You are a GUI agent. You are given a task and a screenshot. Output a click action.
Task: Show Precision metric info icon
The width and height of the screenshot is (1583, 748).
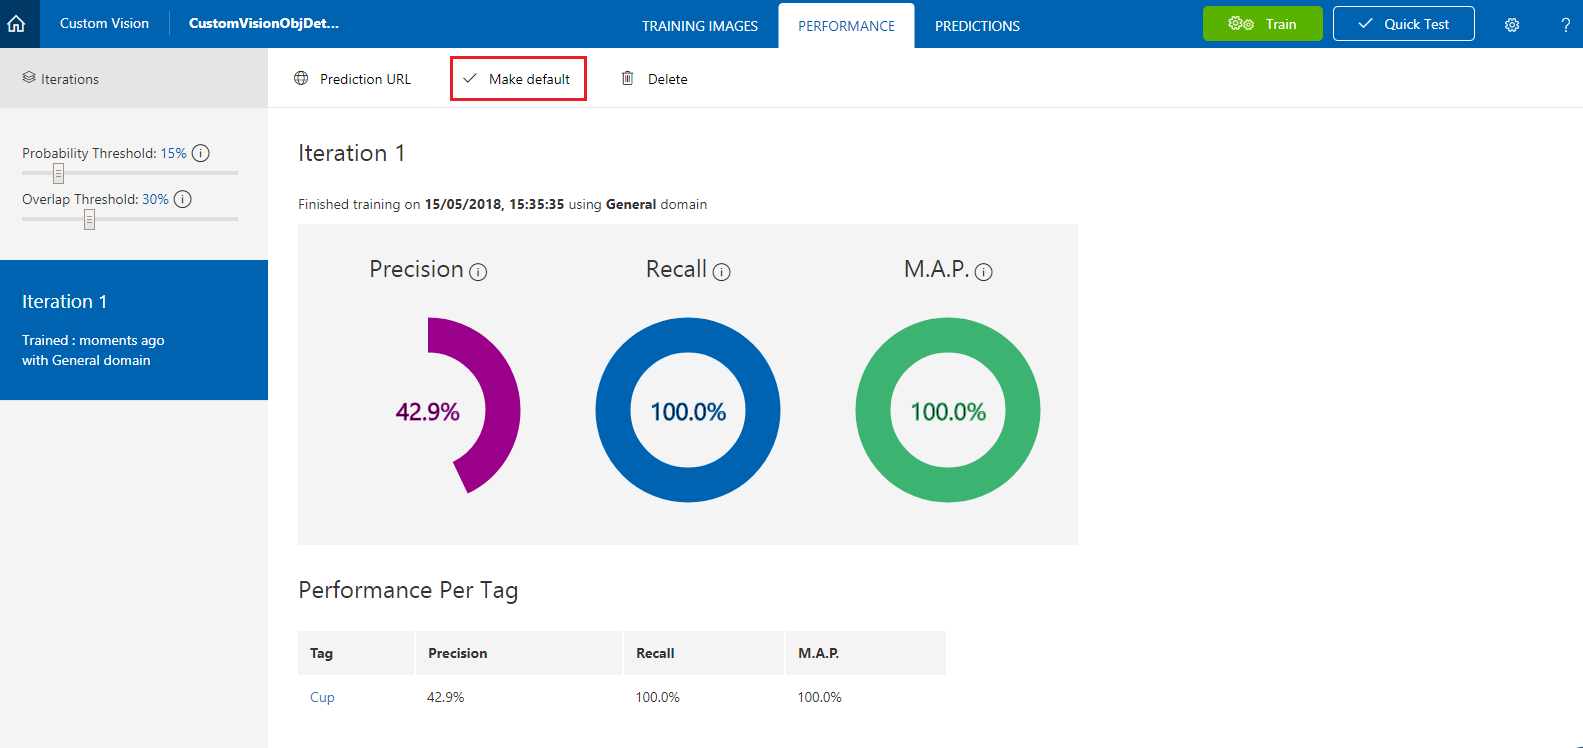coord(478,272)
